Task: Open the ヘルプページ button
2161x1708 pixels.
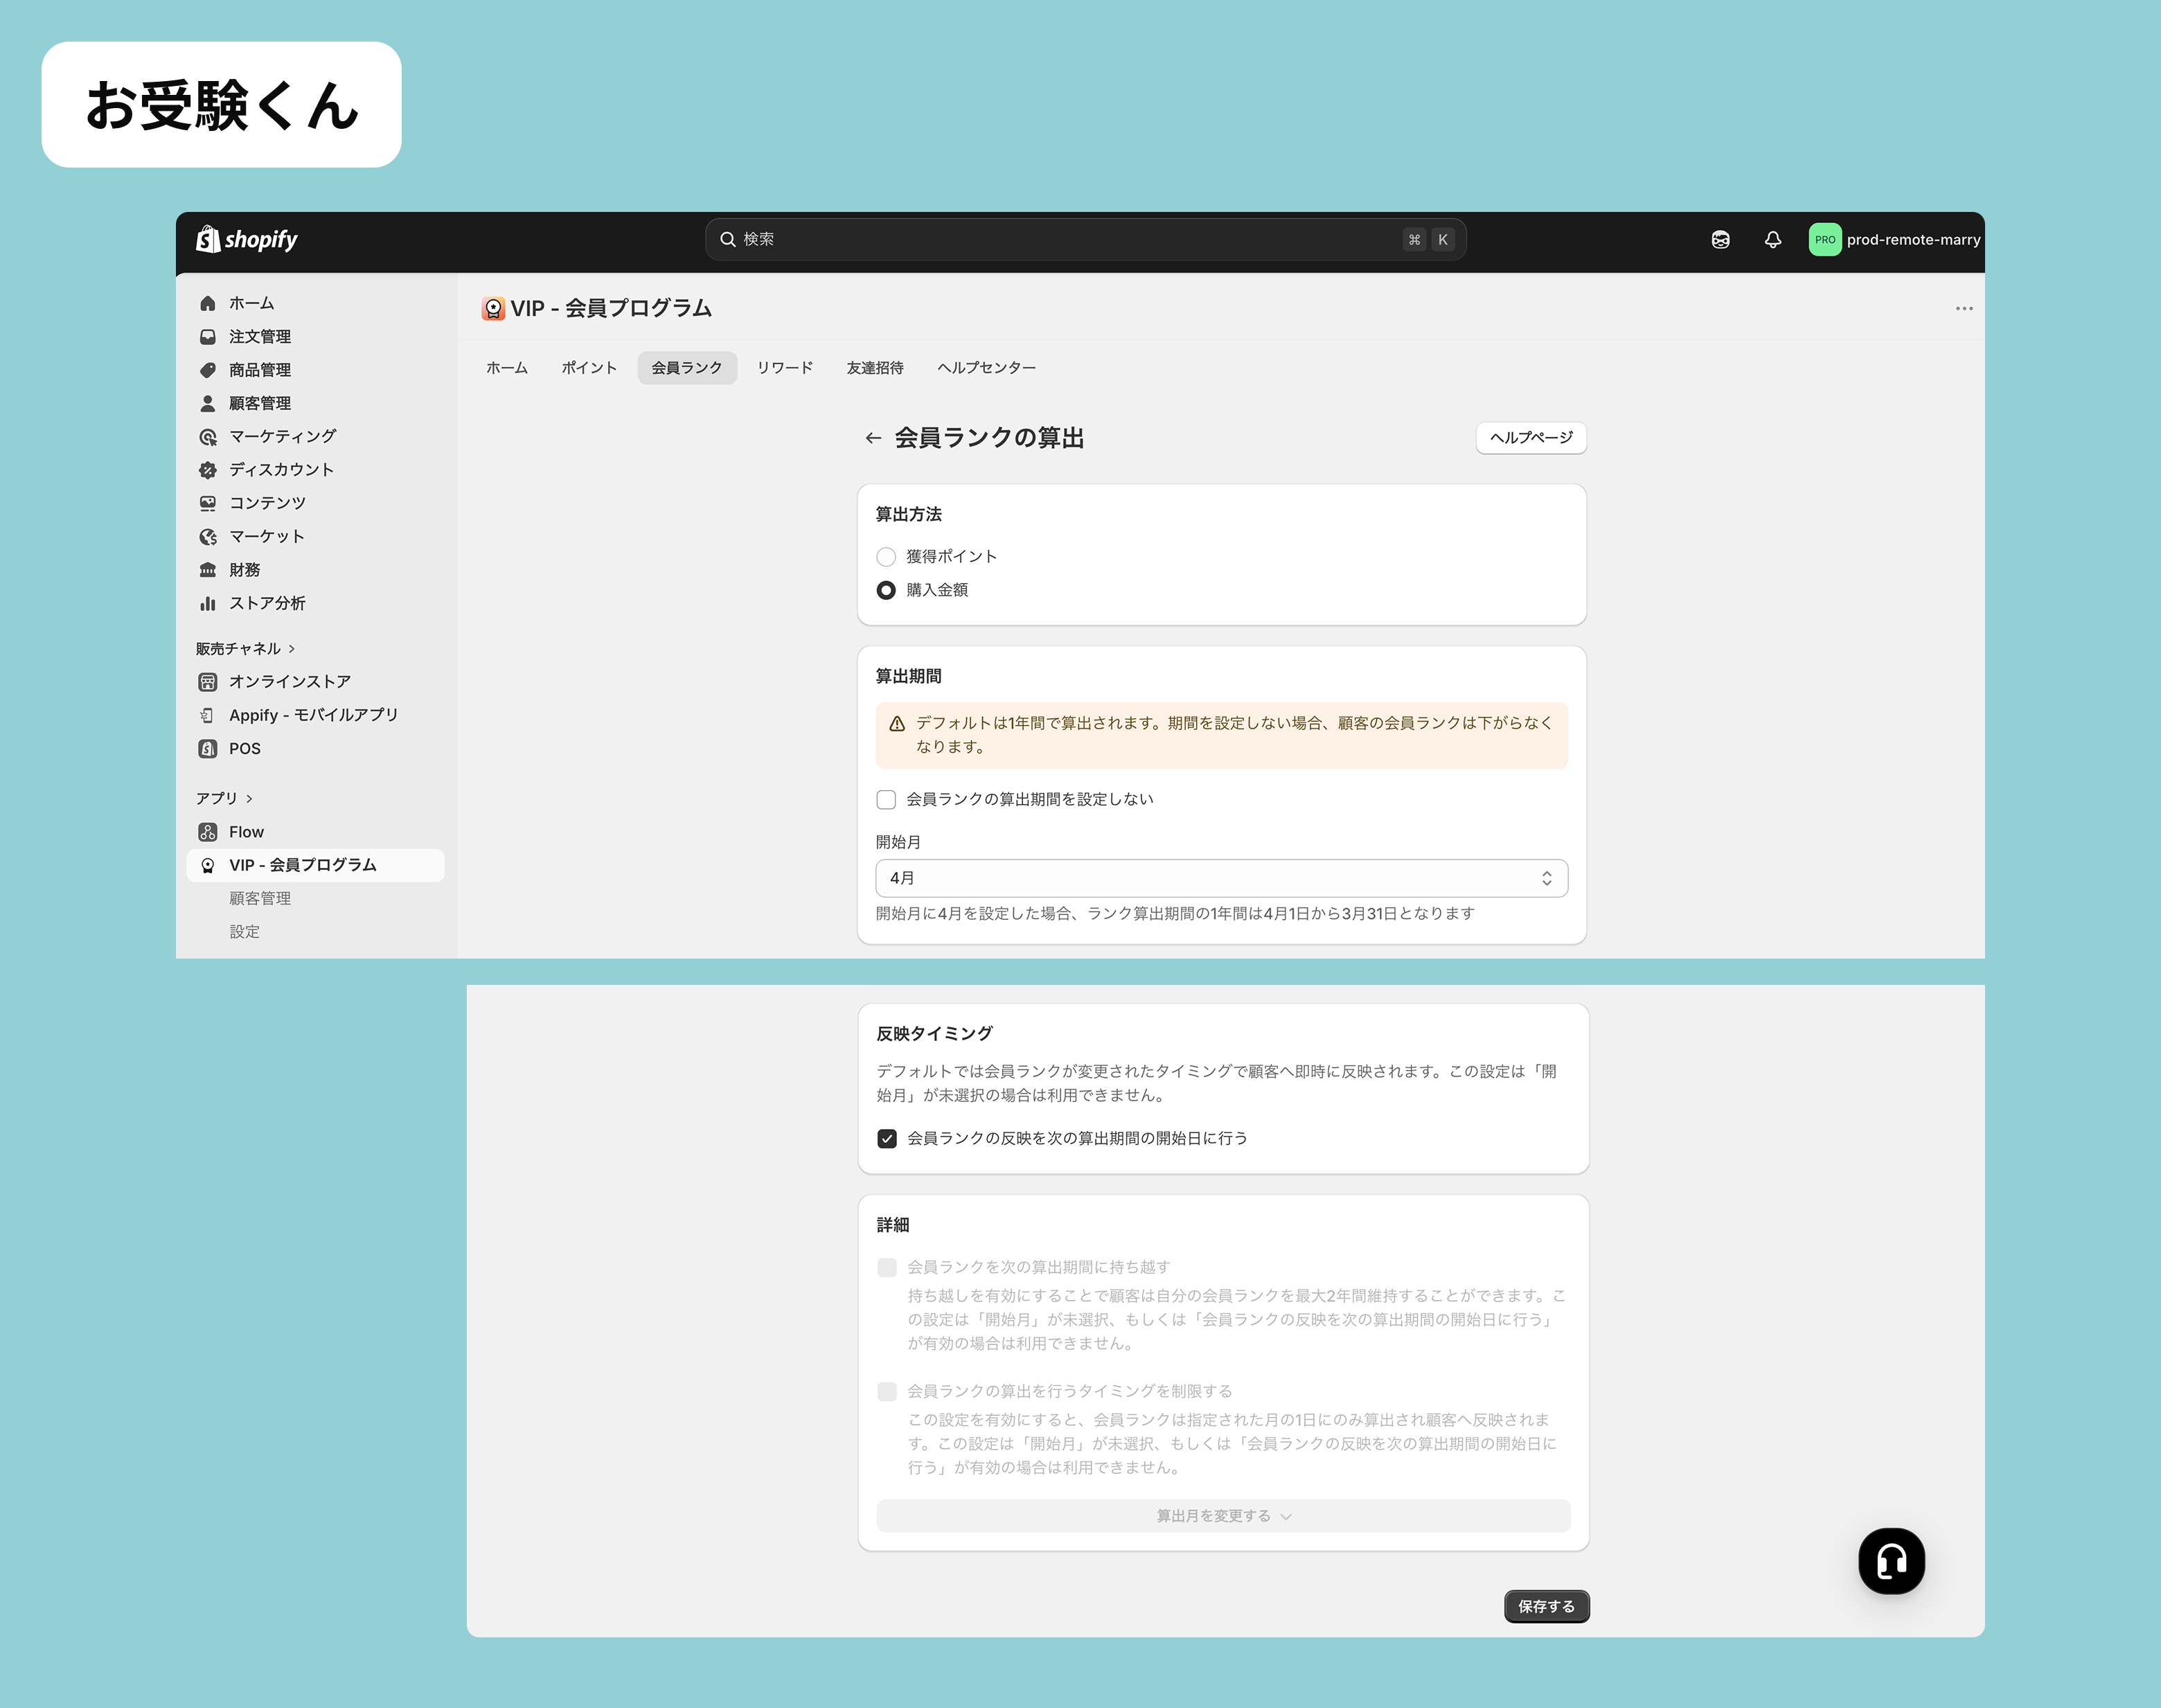Action: [1530, 438]
